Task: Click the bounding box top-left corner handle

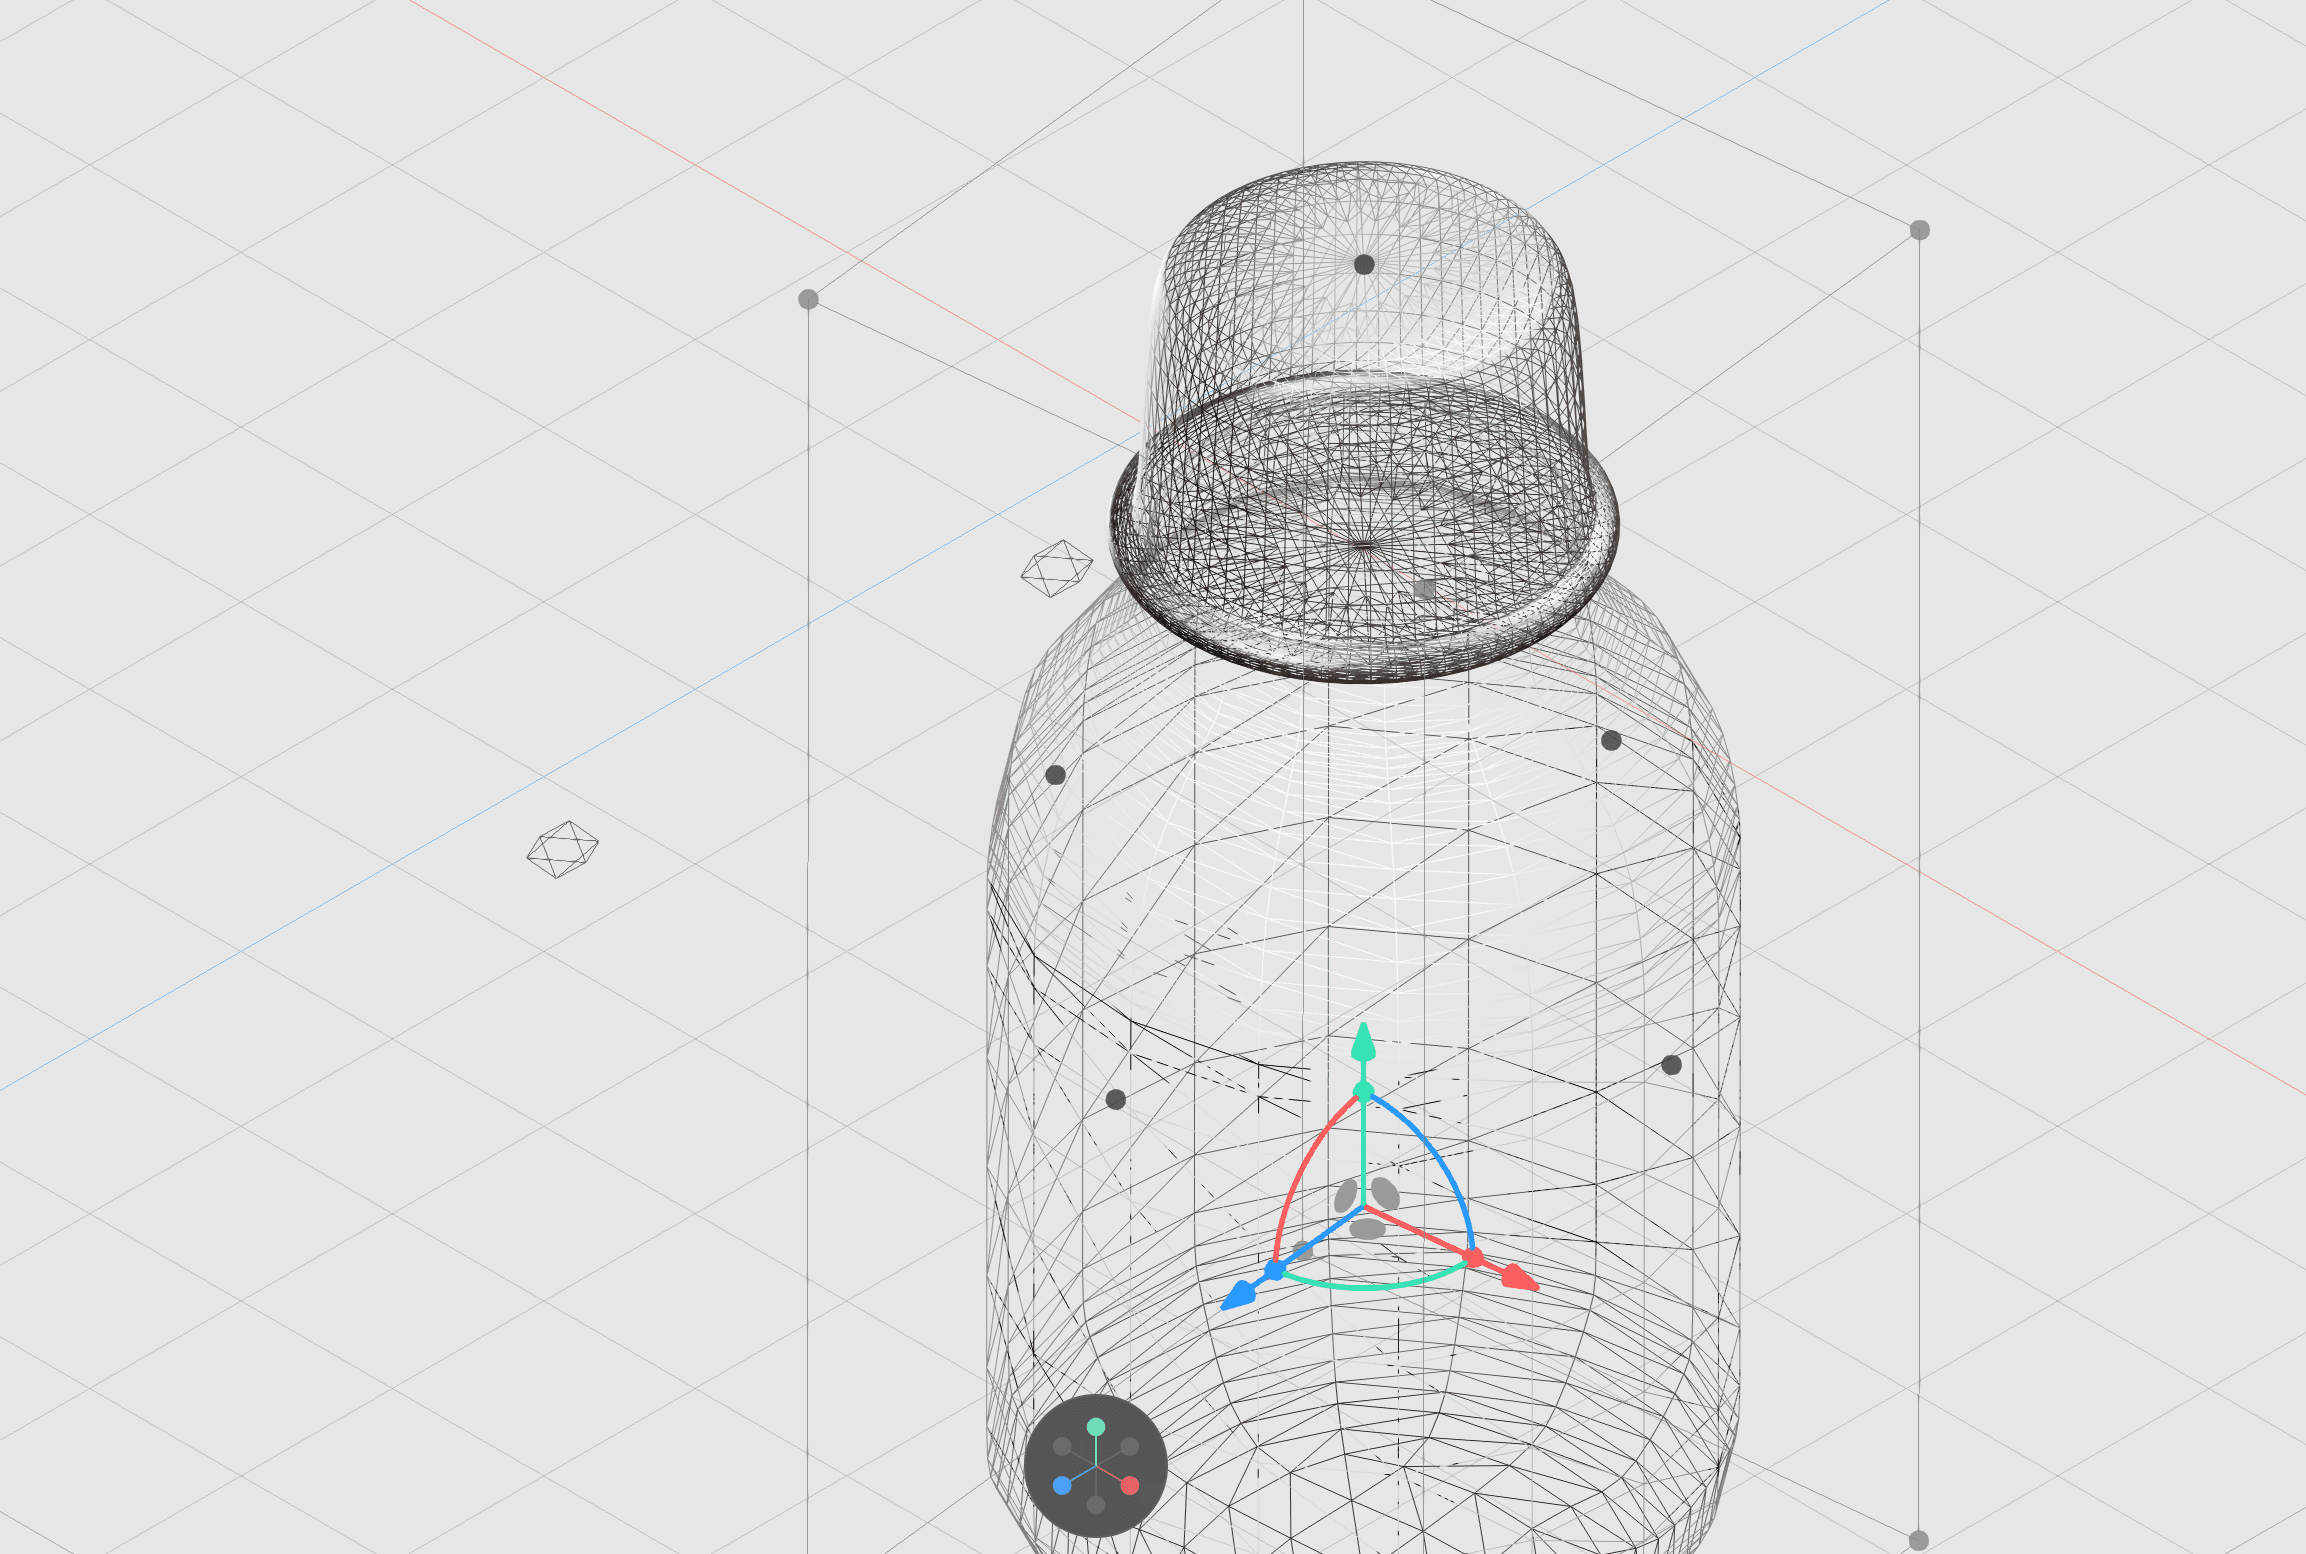Action: [x=808, y=299]
